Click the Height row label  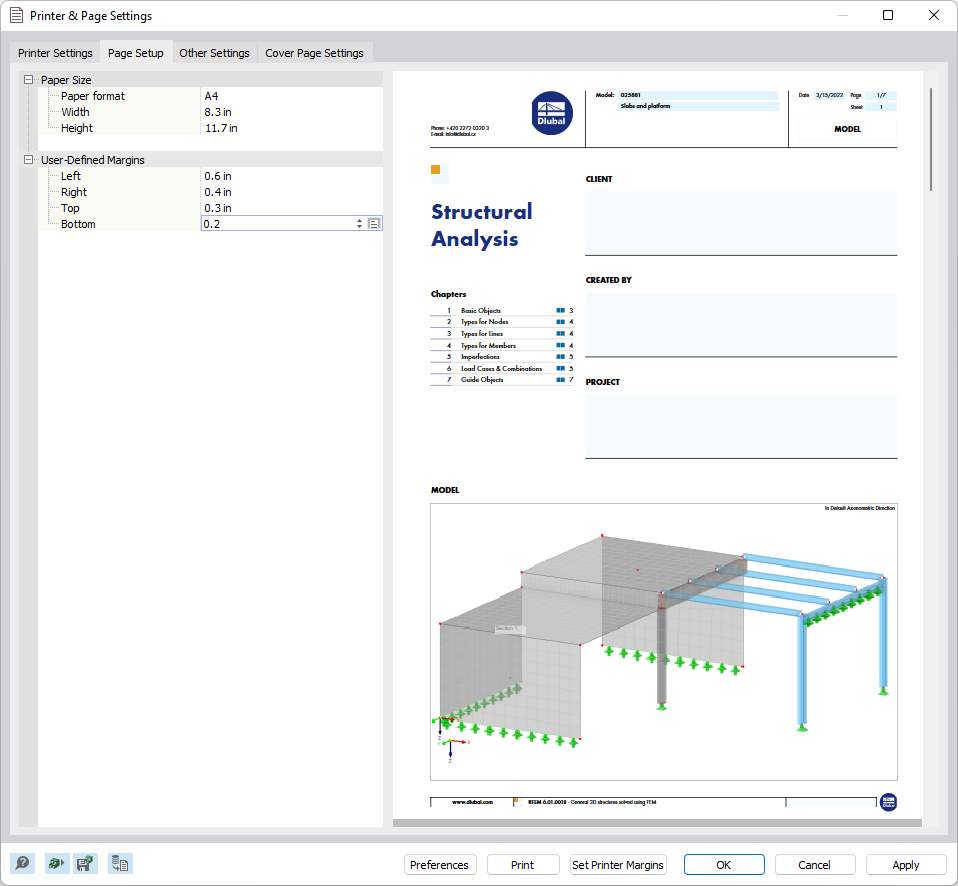pos(77,128)
